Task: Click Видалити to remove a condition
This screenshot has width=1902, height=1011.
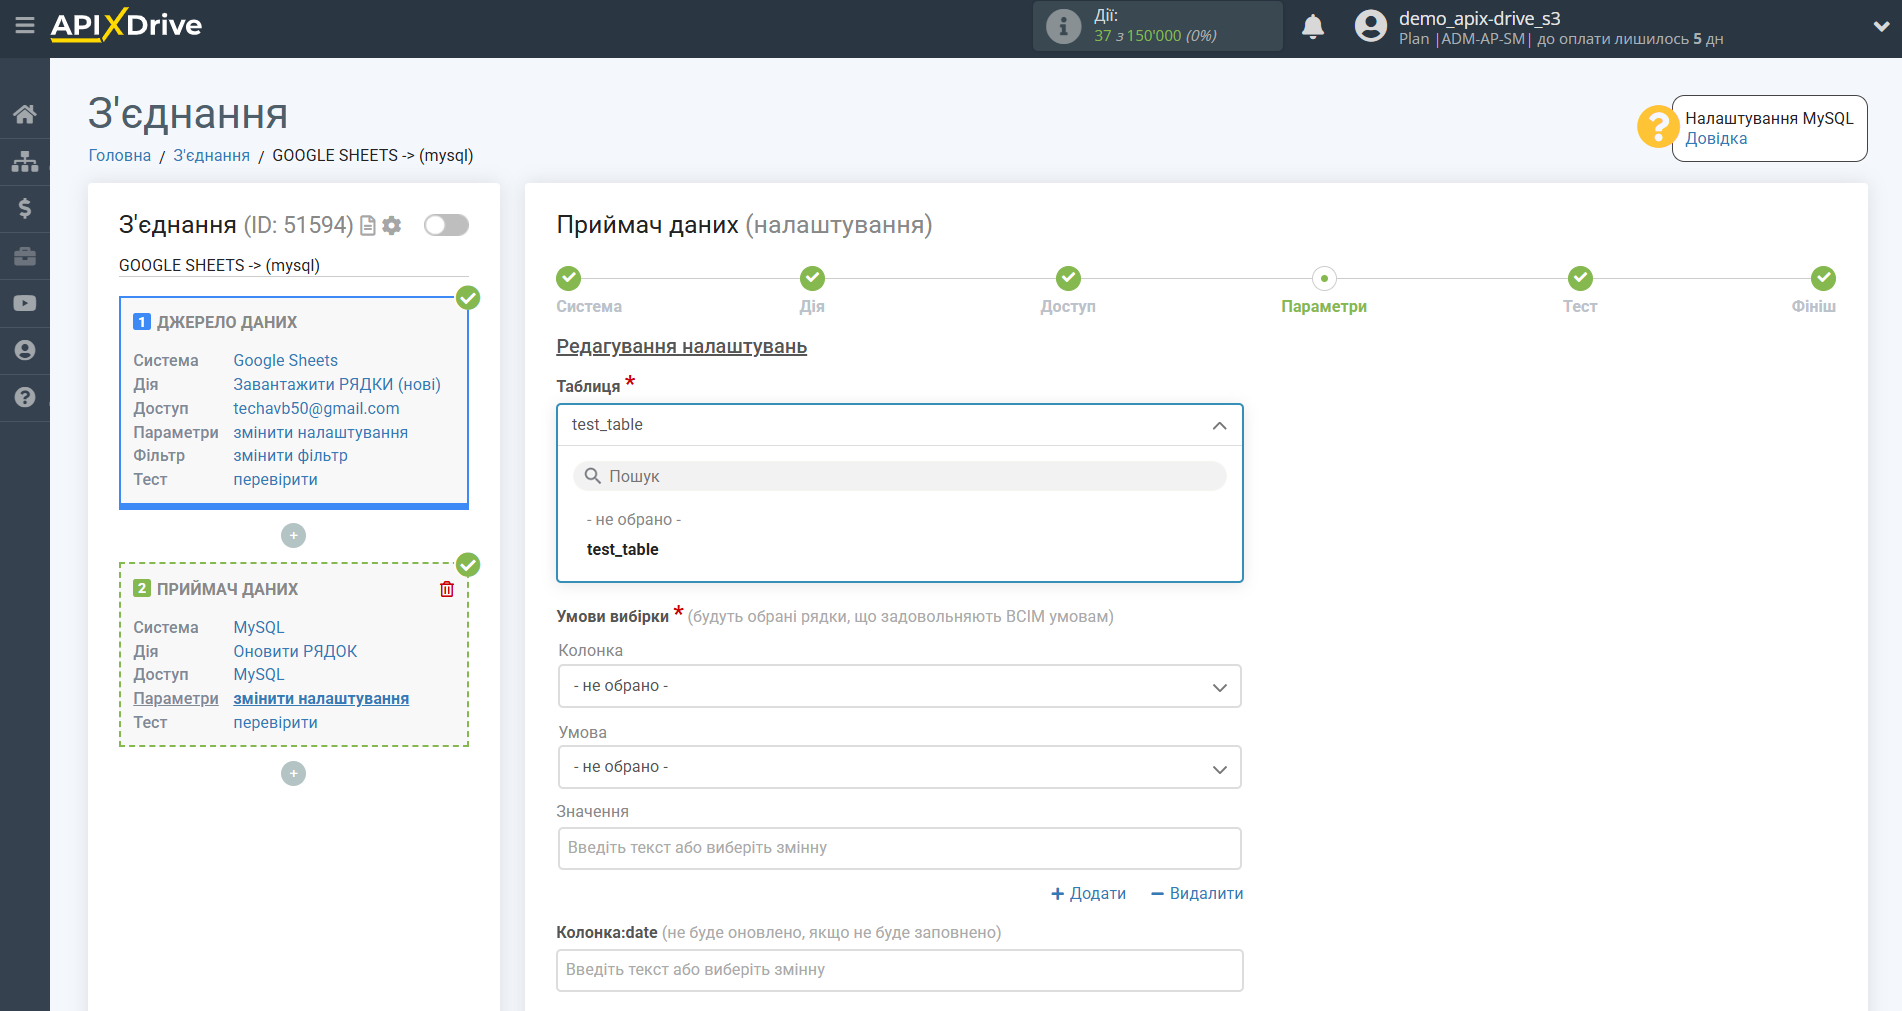Action: click(x=1197, y=894)
